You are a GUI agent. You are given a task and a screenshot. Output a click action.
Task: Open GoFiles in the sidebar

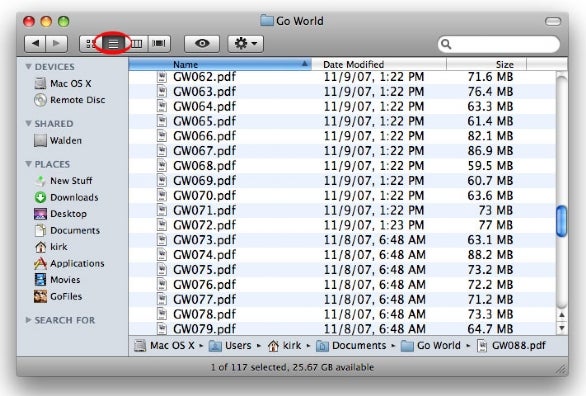click(58, 296)
